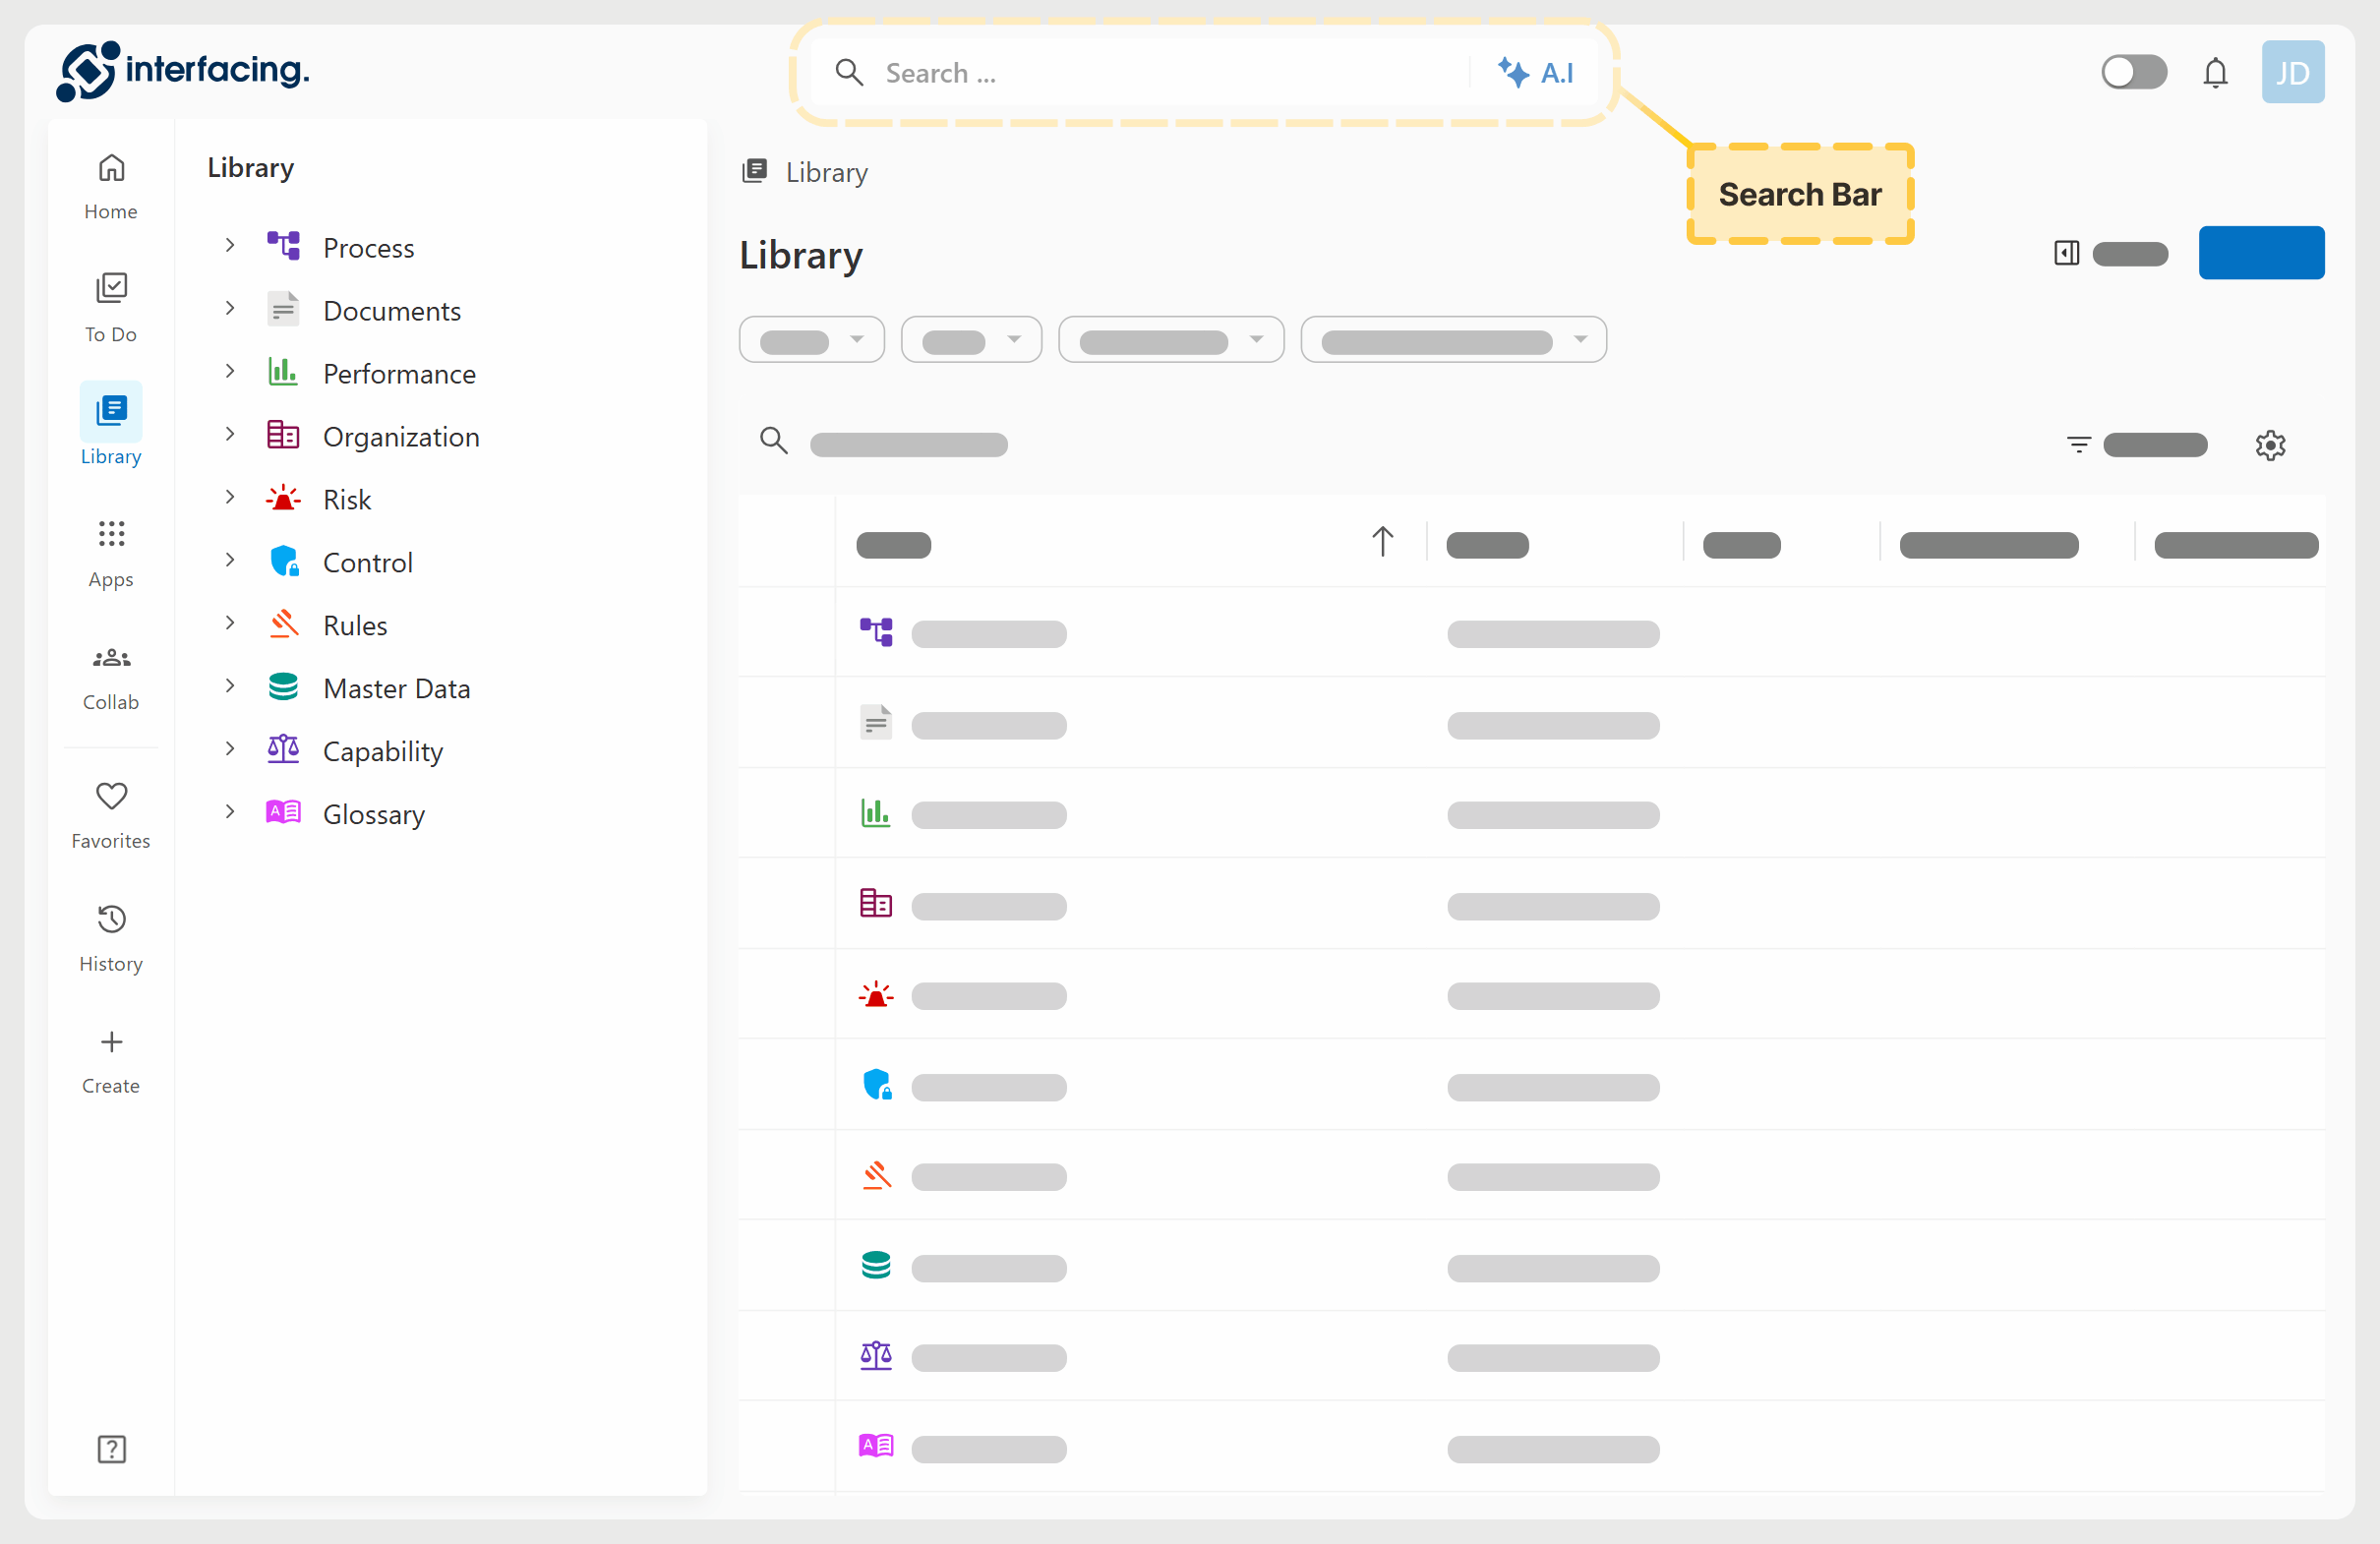Open the Collab people icon

(x=111, y=657)
